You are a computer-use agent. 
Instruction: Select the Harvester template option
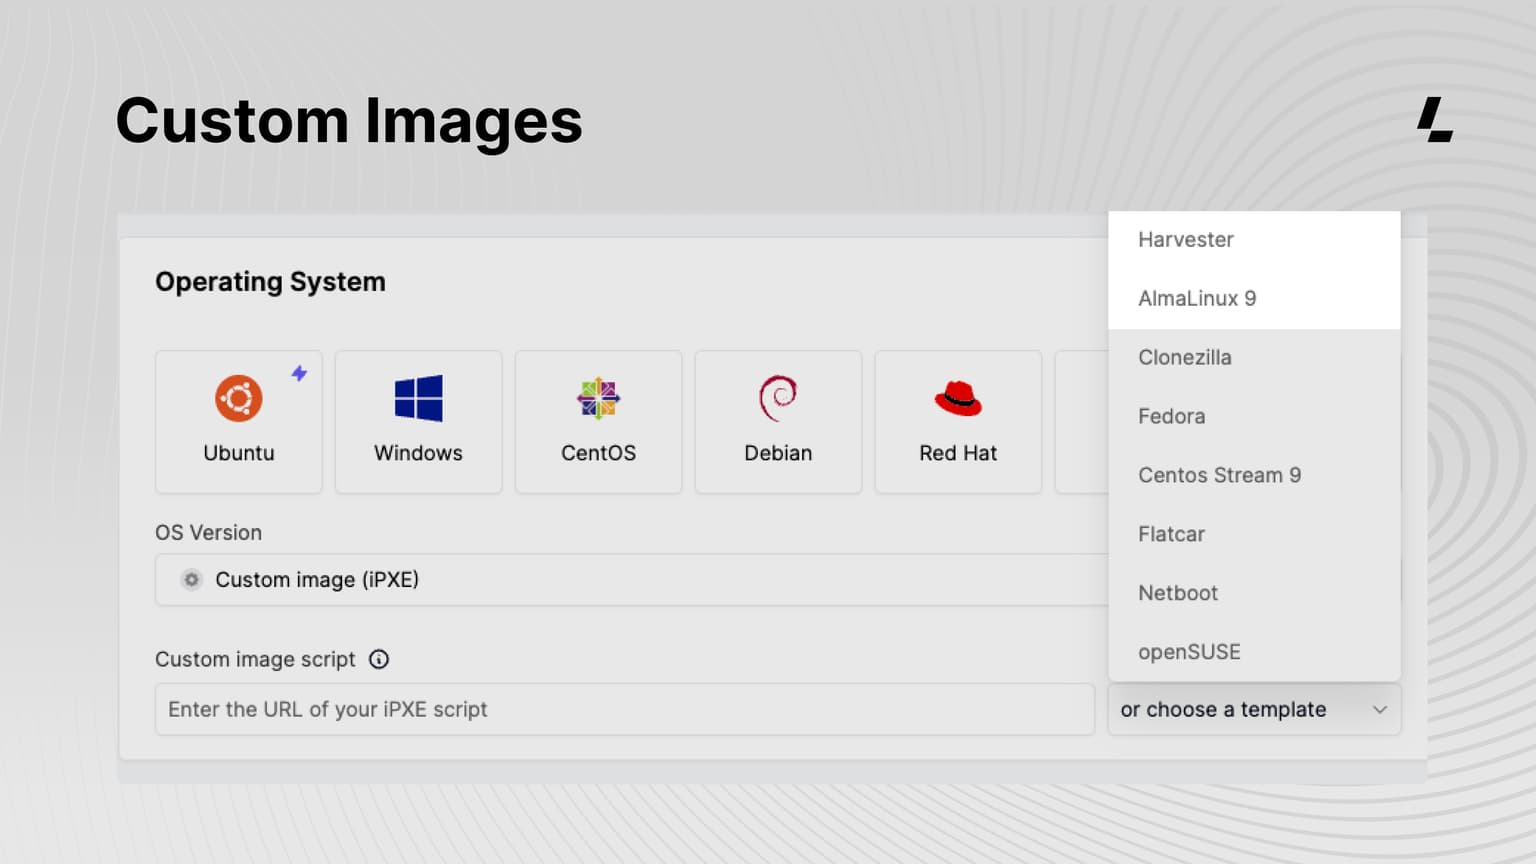pos(1186,239)
